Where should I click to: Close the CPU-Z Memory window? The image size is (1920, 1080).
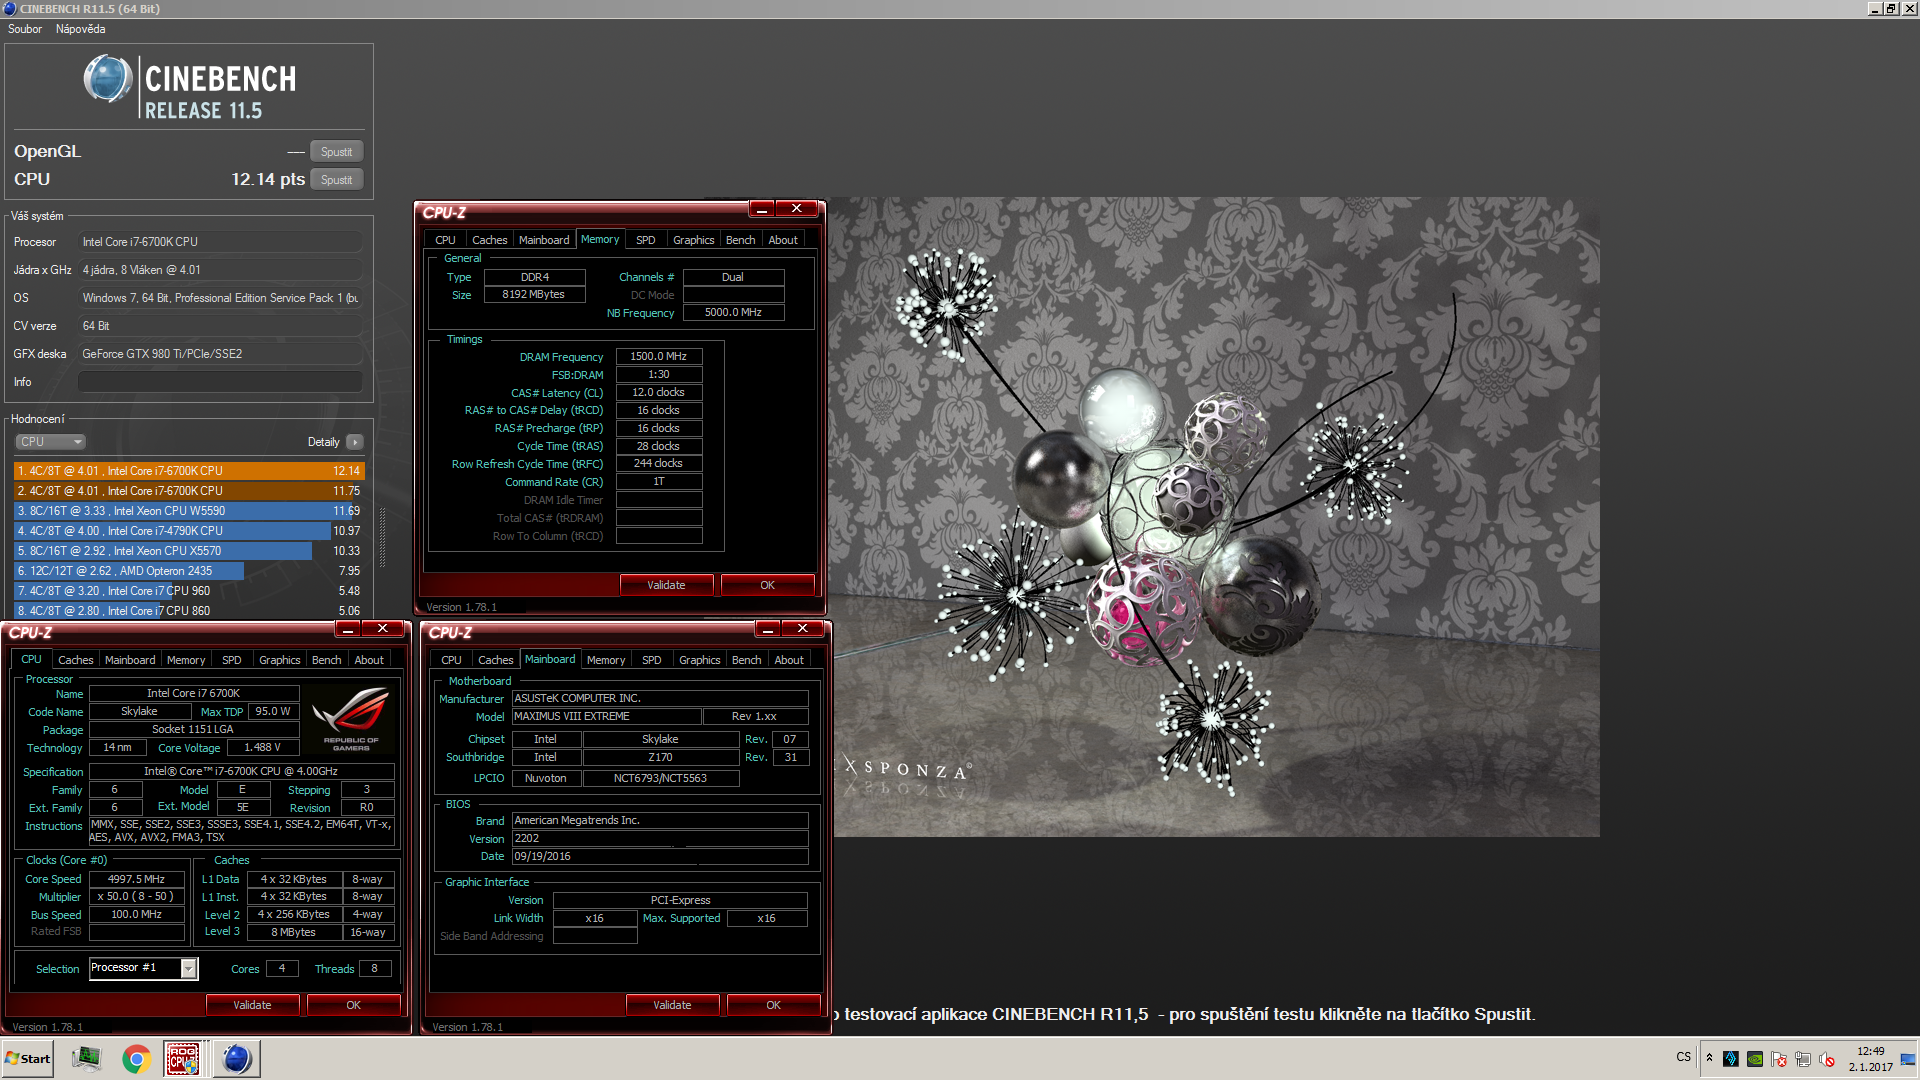(x=796, y=209)
